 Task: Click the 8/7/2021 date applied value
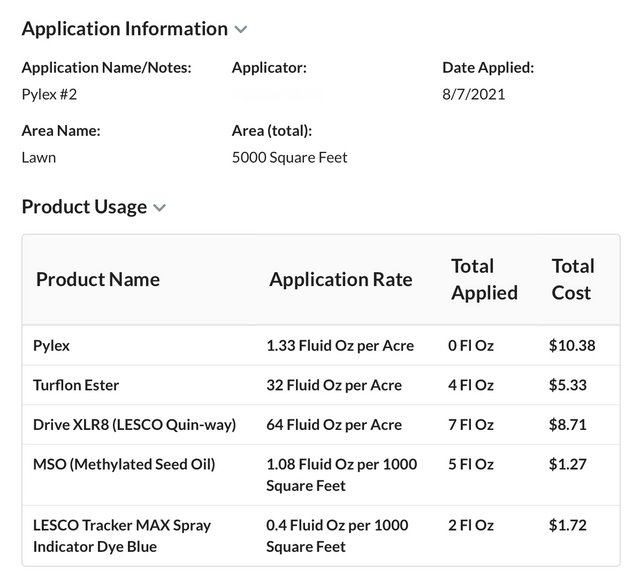pos(473,95)
